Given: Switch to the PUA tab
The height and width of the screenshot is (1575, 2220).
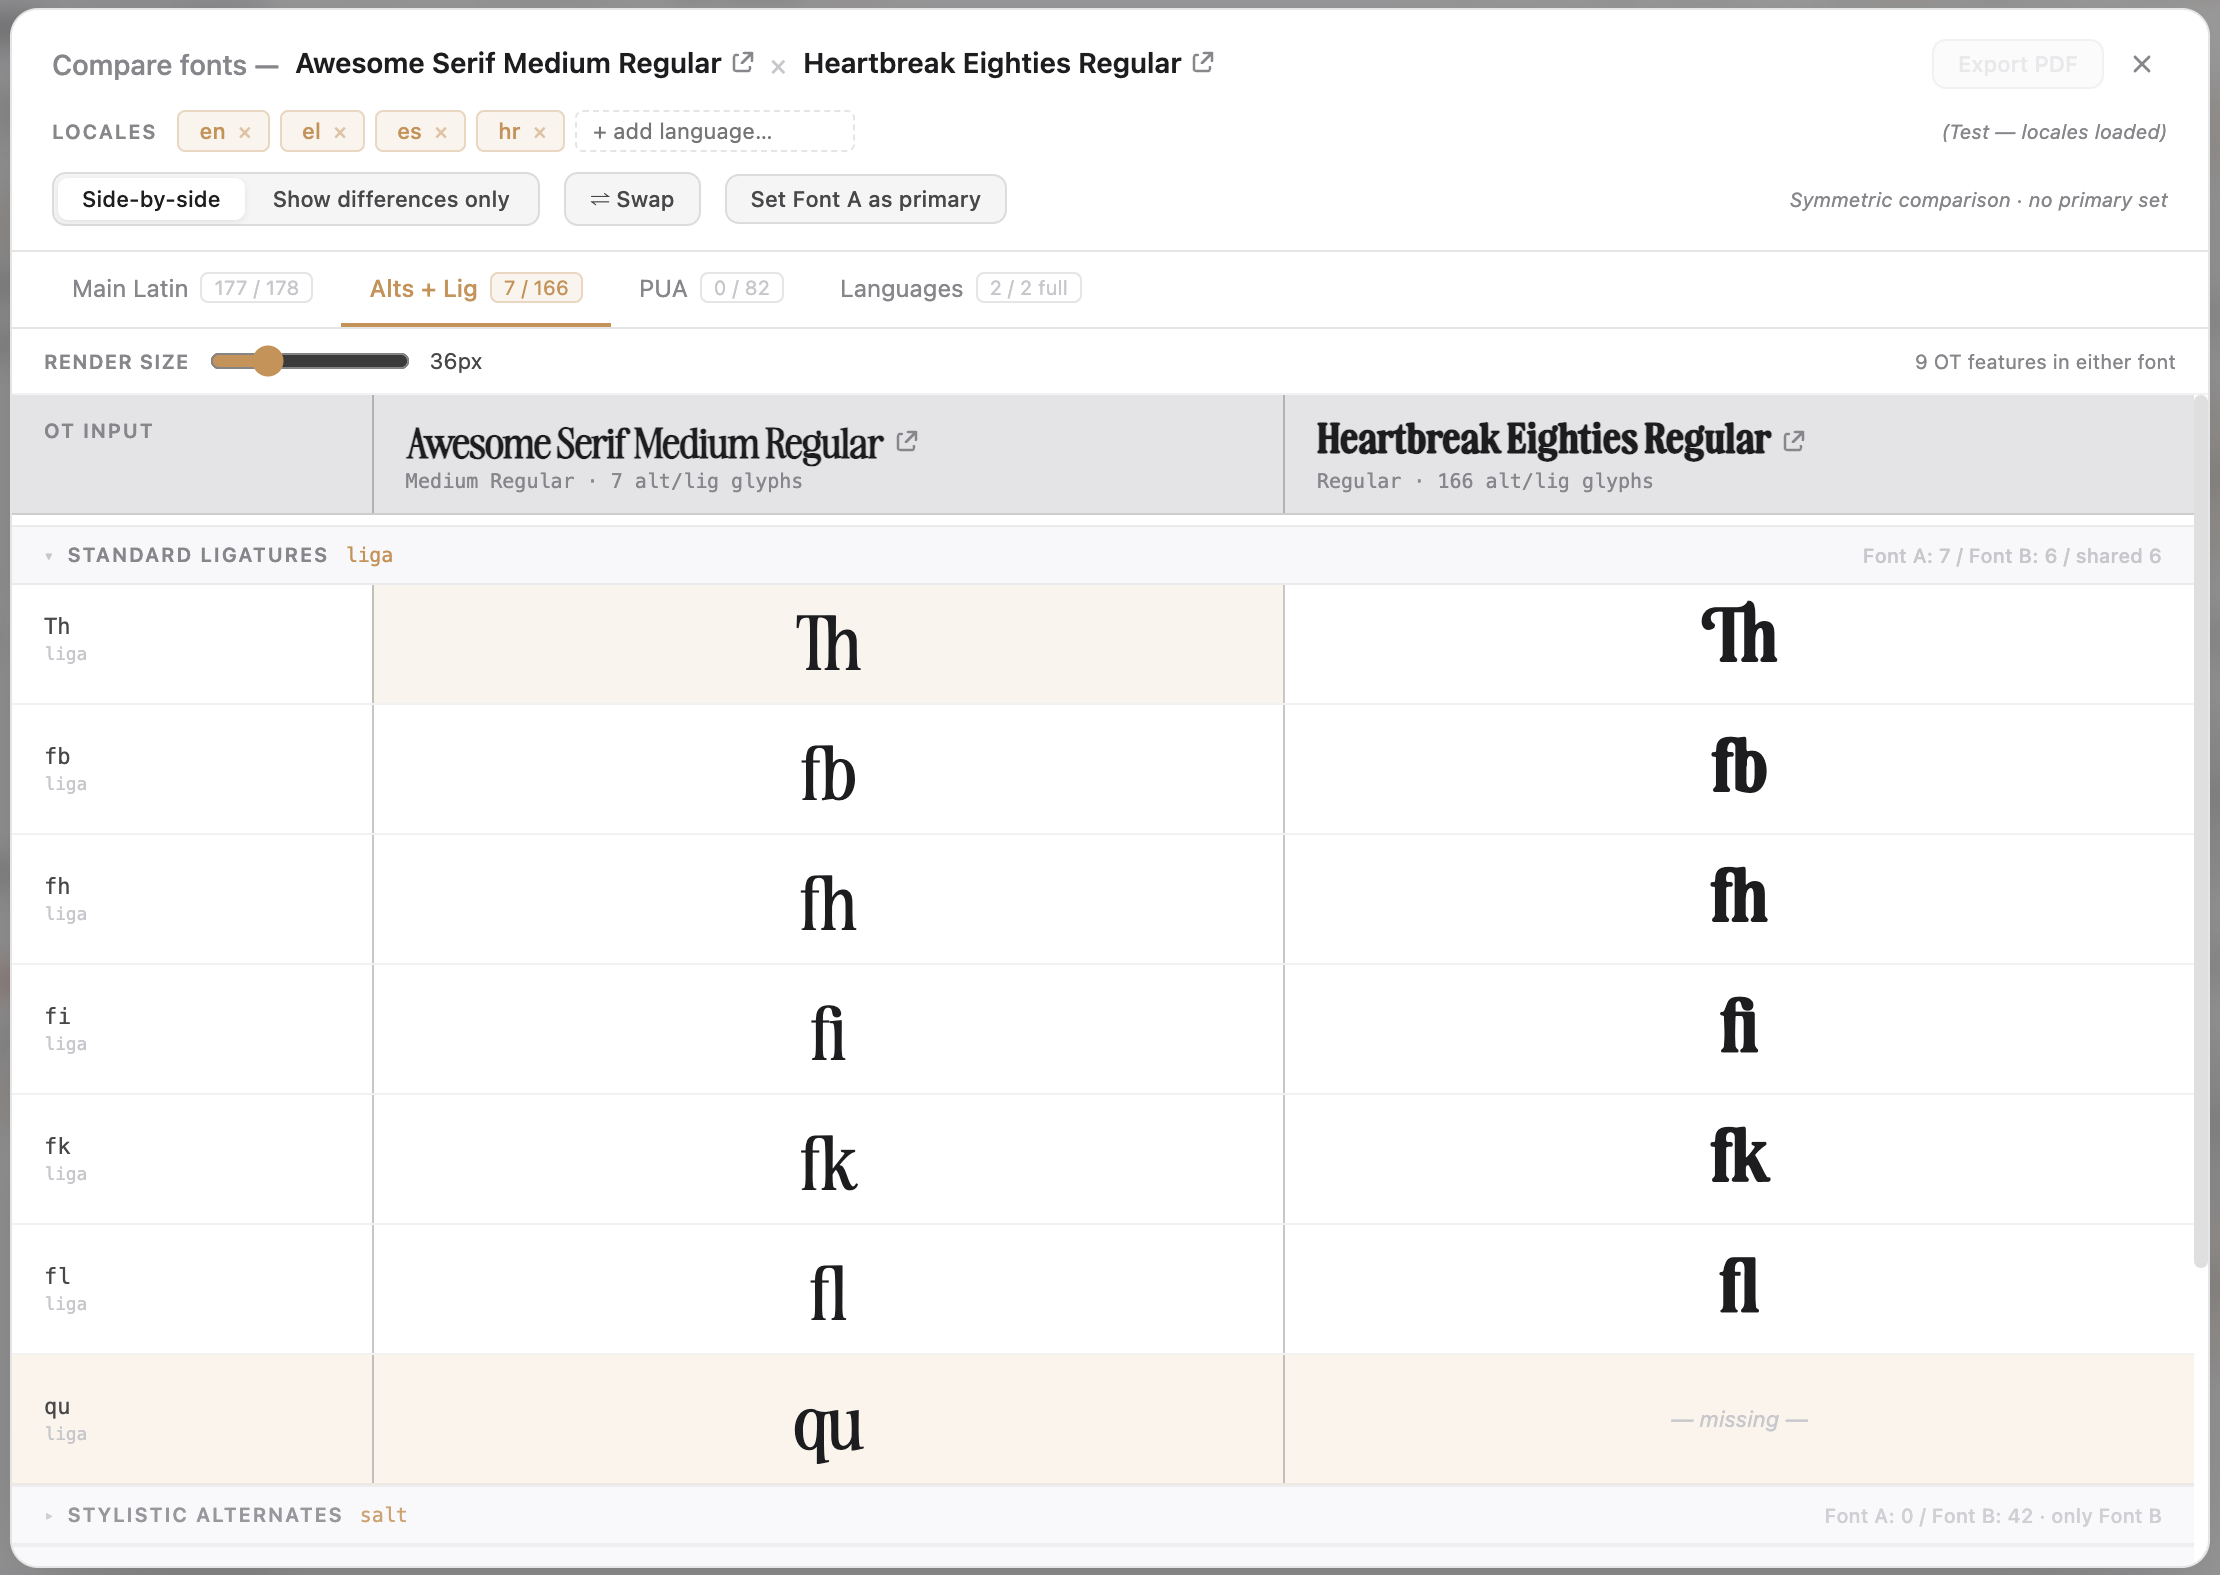Looking at the screenshot, I should point(711,288).
